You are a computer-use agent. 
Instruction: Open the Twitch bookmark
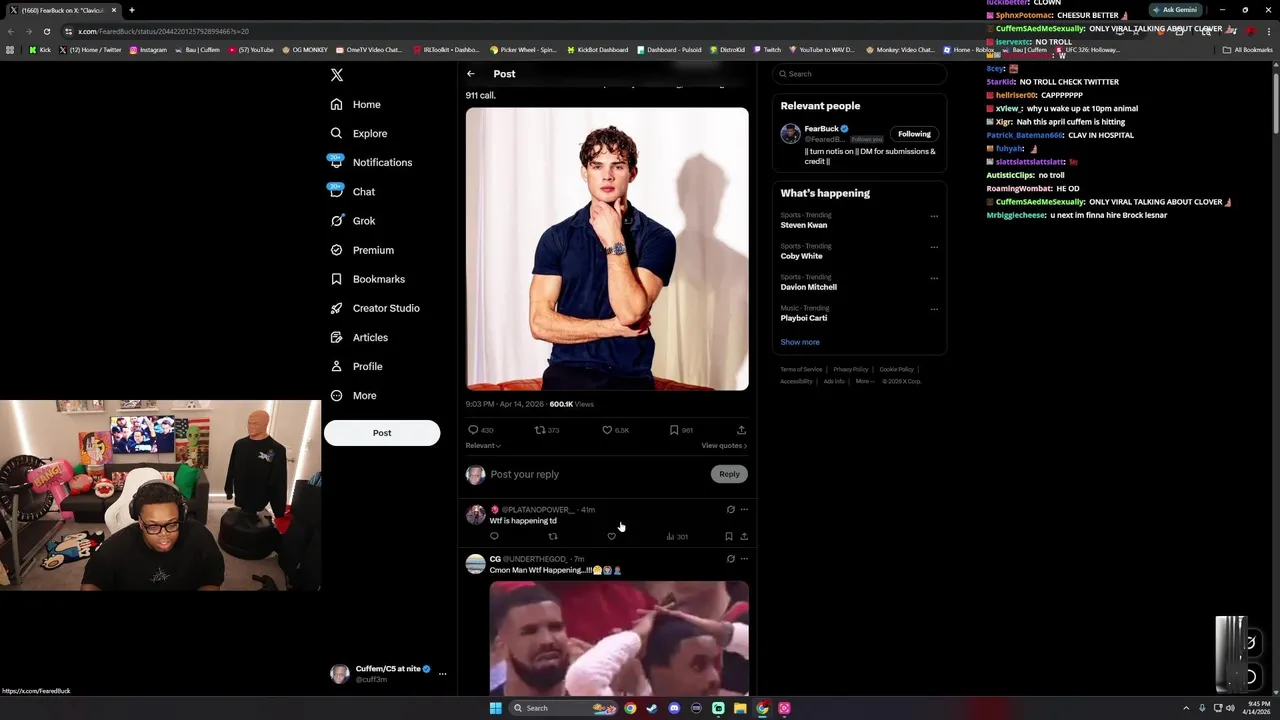tap(767, 50)
